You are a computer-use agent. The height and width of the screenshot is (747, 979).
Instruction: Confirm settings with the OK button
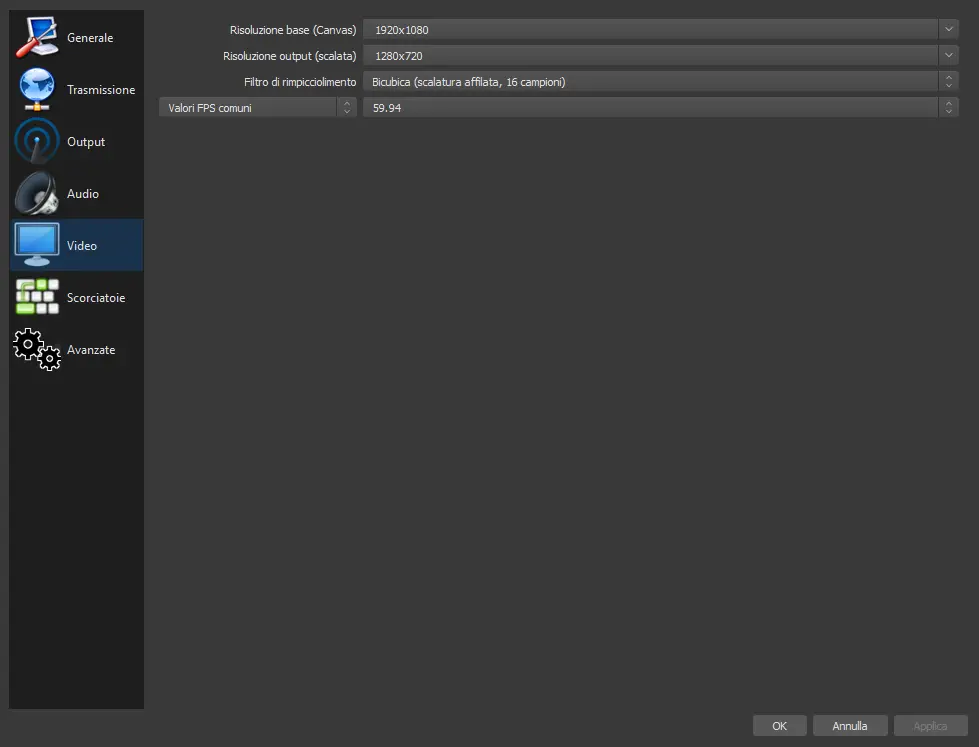click(x=779, y=726)
